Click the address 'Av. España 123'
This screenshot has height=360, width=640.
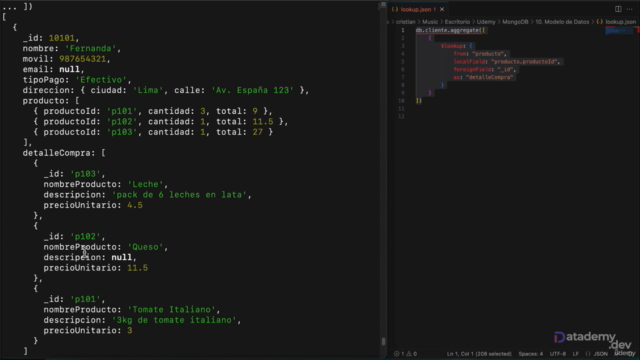point(252,90)
